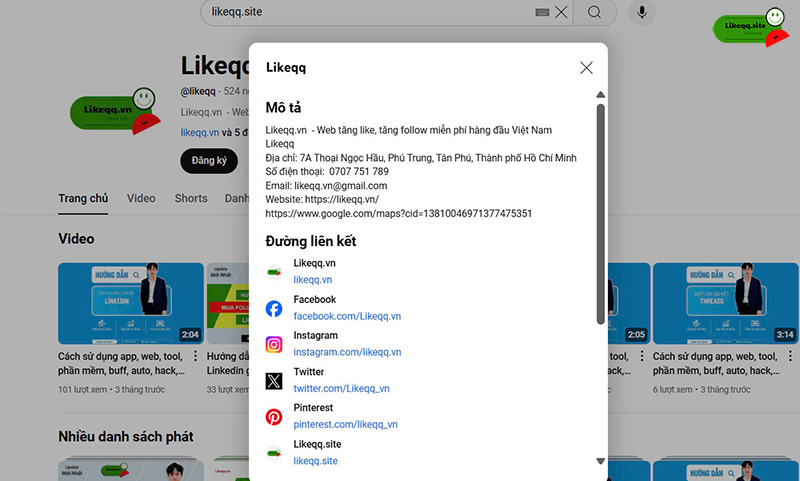Screen dimensions: 800x481
Task: Open more options for the 101 lượt xem video
Action: 195,356
